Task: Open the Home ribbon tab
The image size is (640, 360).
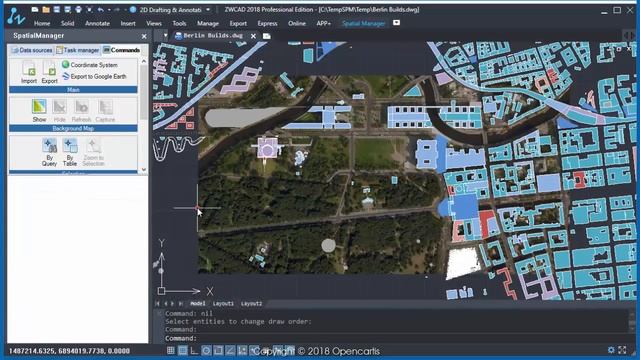Action: tap(42, 23)
